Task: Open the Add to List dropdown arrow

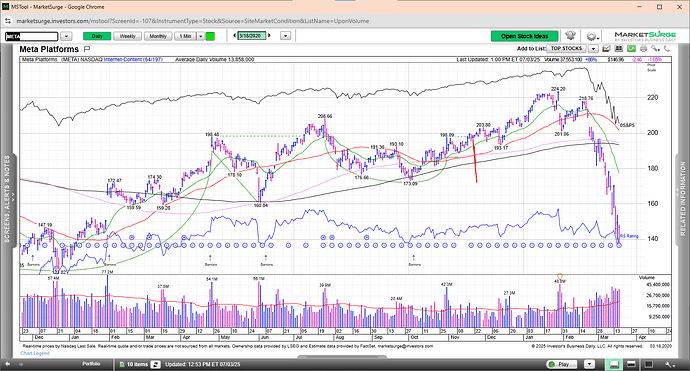Action: point(593,48)
